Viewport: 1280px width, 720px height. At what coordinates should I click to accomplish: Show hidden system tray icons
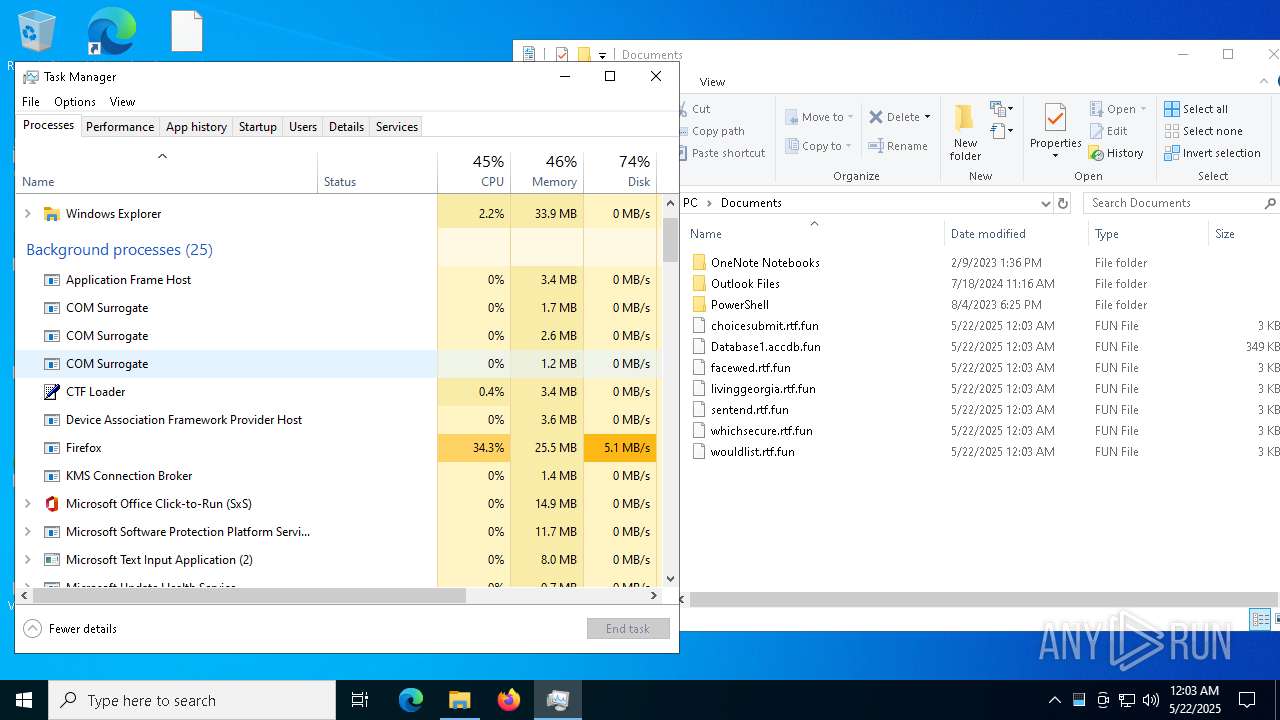(x=1054, y=700)
